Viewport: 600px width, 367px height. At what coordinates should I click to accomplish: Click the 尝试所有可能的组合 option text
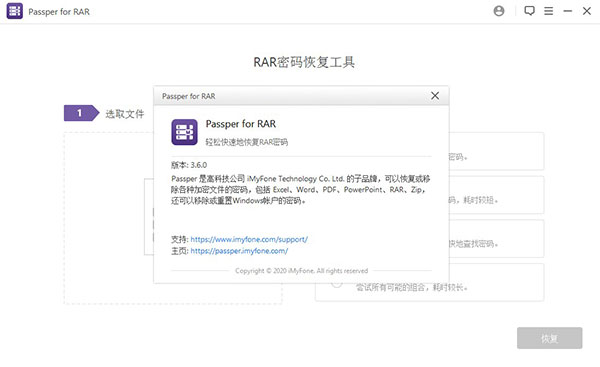412,287
